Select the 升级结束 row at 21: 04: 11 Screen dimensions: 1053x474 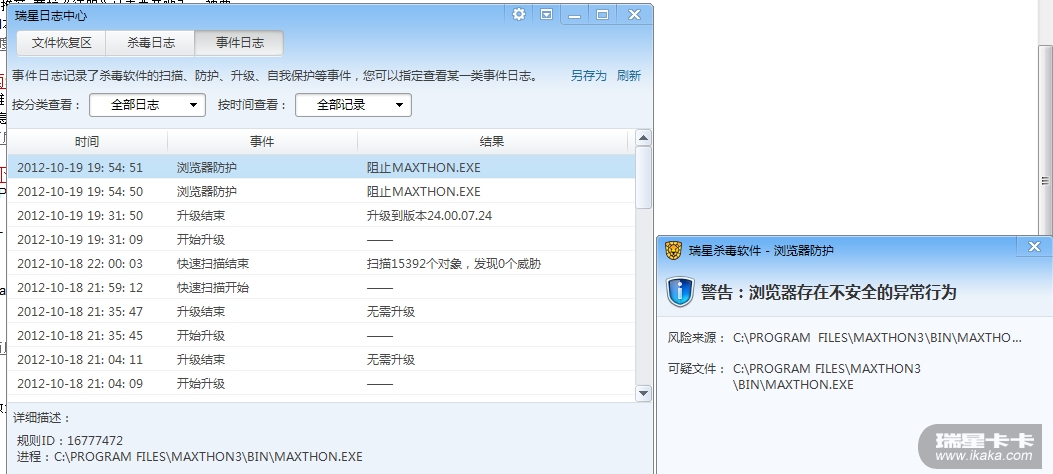(321, 360)
